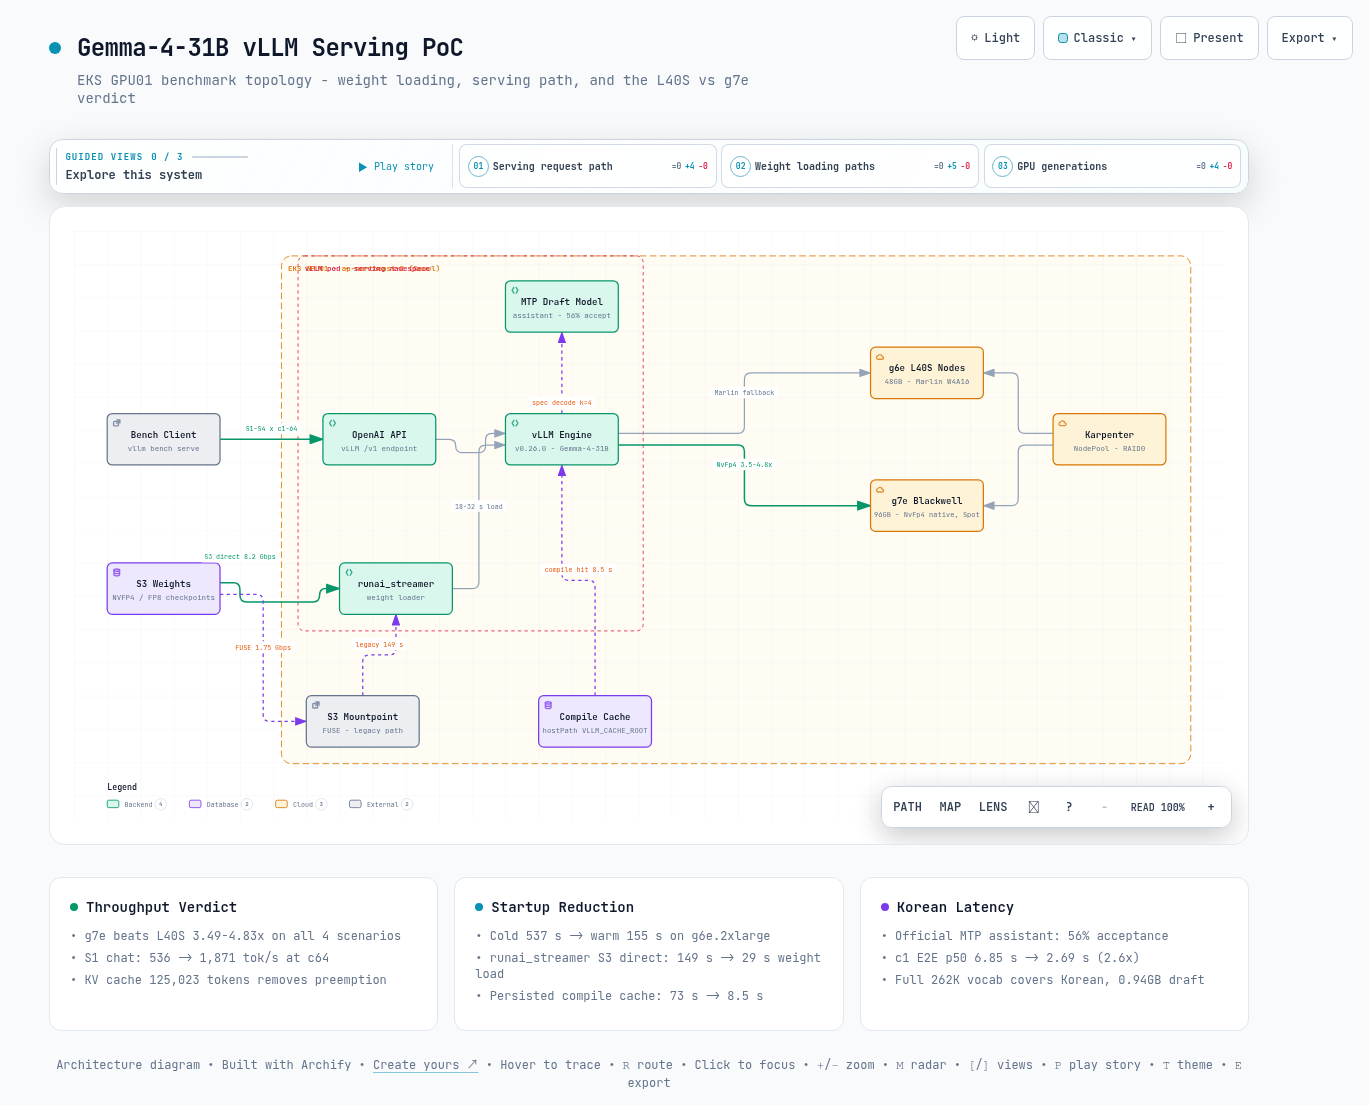Open the Export dropdown menu
1369x1105 pixels.
[1309, 38]
